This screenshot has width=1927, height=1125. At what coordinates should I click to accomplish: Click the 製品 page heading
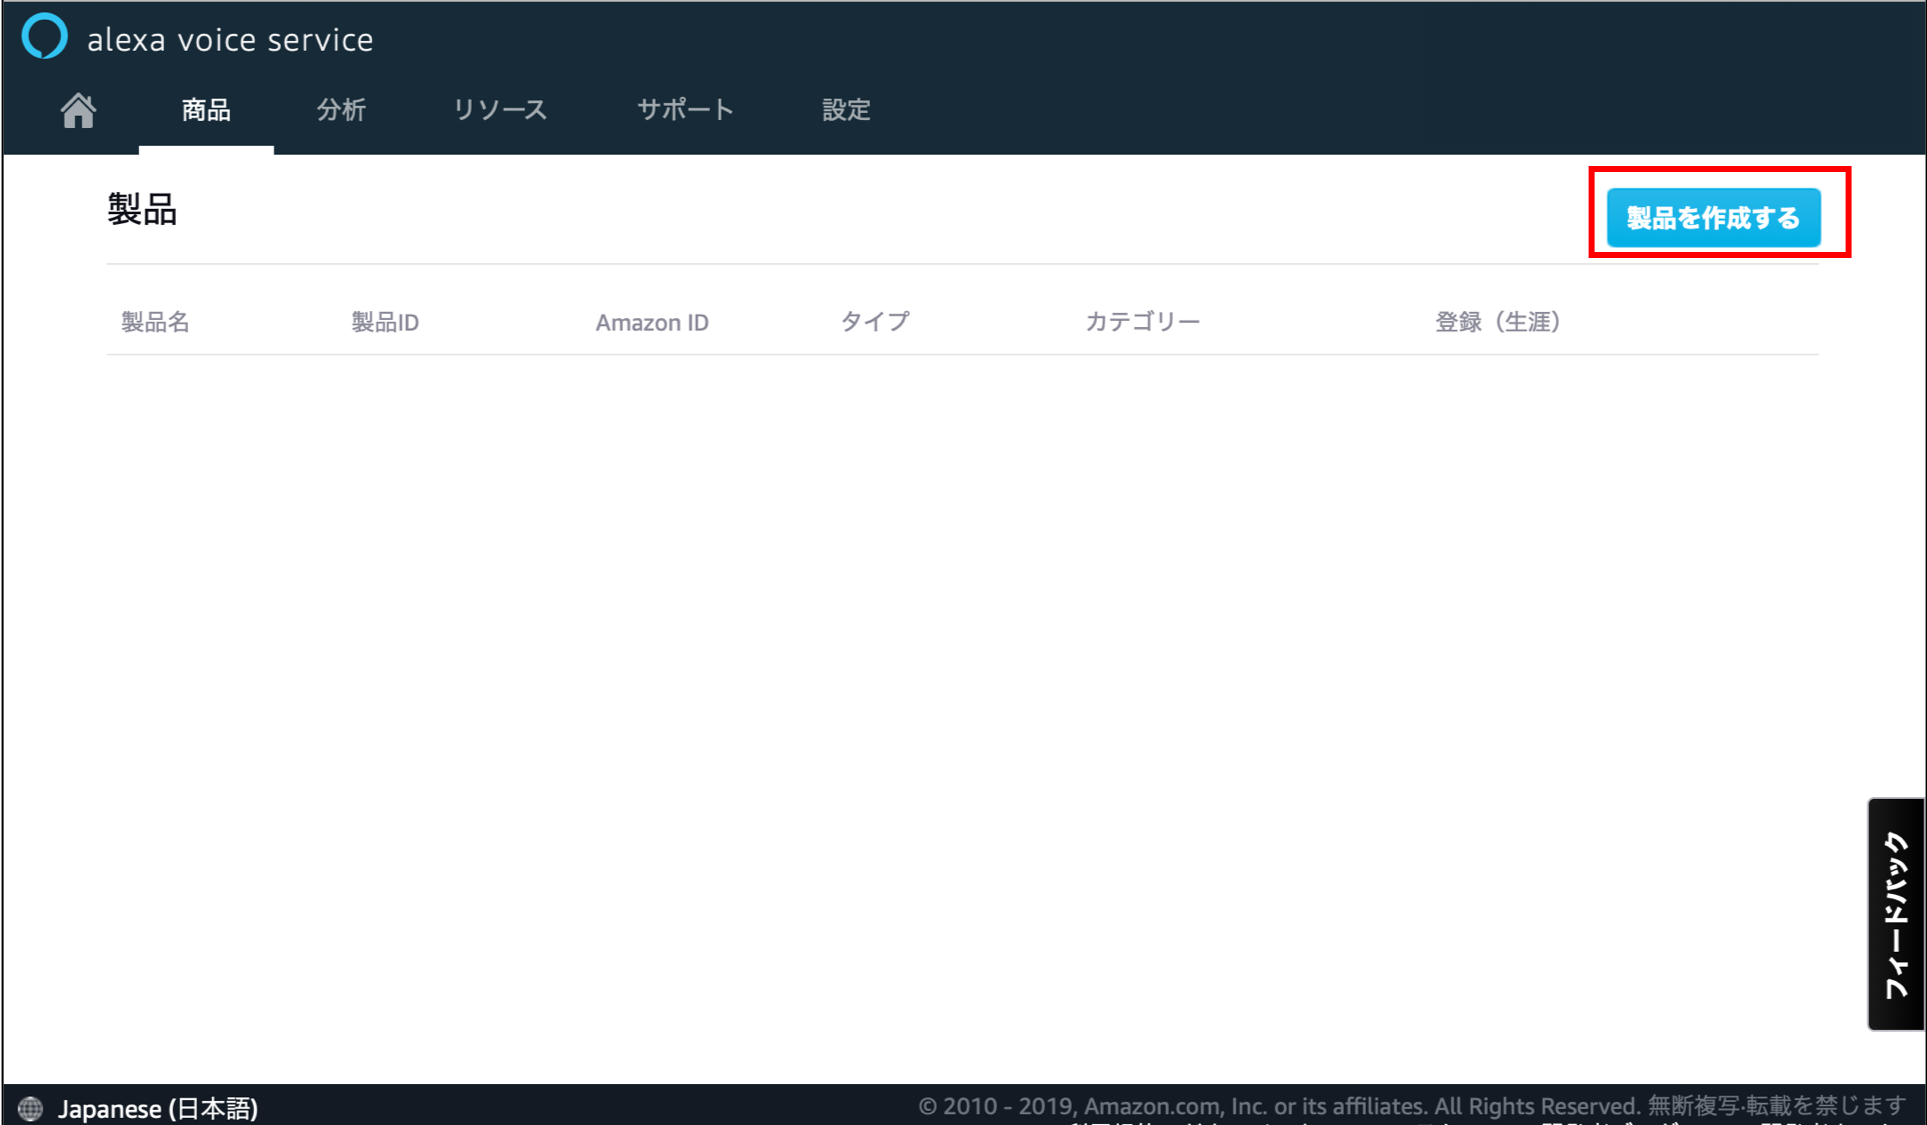click(141, 210)
